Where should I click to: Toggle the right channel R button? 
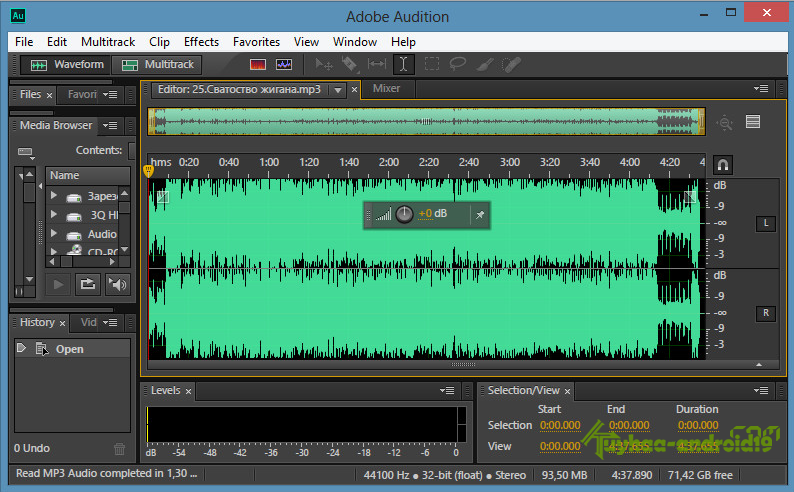pos(766,313)
